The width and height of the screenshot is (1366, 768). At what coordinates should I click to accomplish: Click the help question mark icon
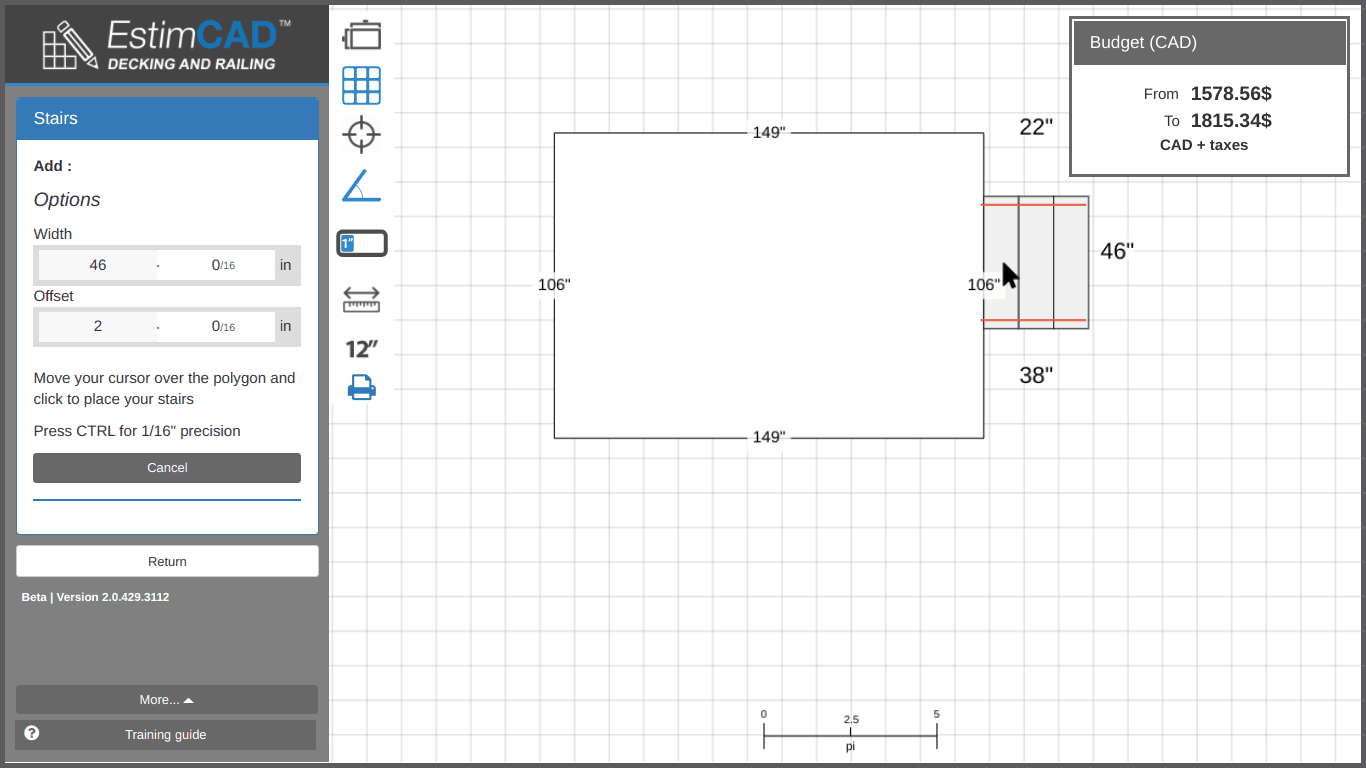tap(32, 733)
